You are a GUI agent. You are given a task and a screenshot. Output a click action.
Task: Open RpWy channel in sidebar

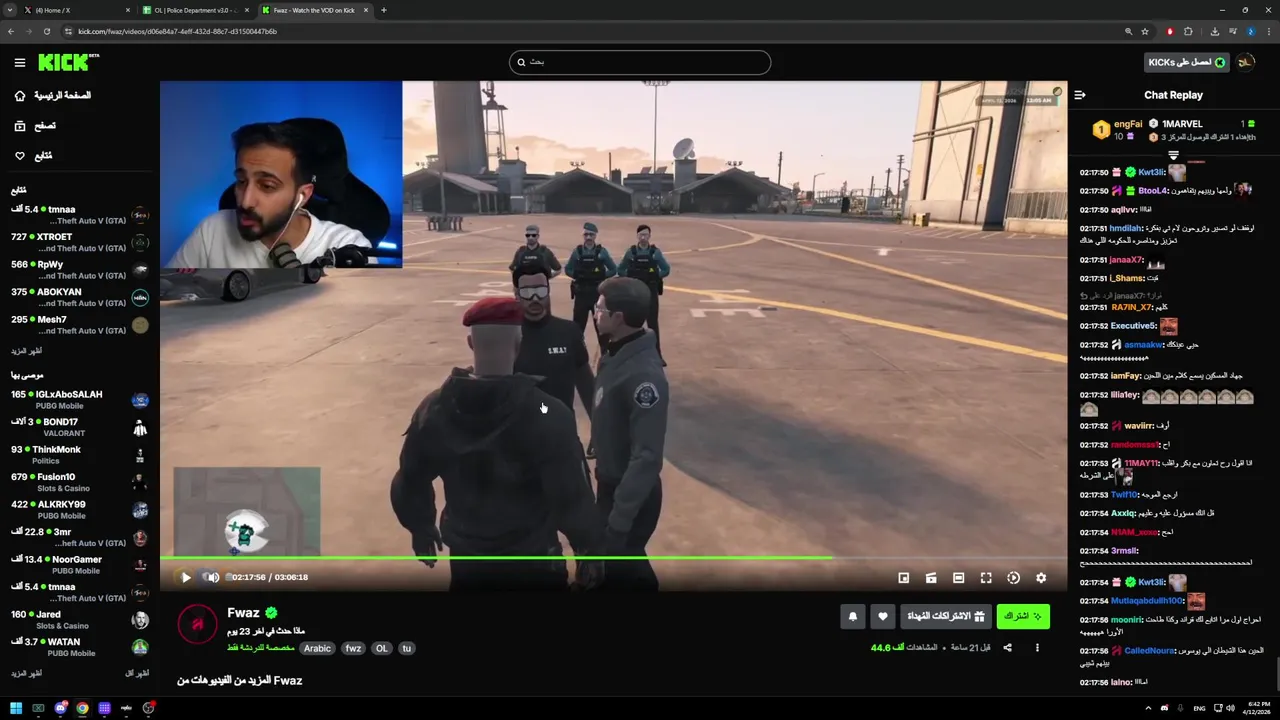(80, 270)
